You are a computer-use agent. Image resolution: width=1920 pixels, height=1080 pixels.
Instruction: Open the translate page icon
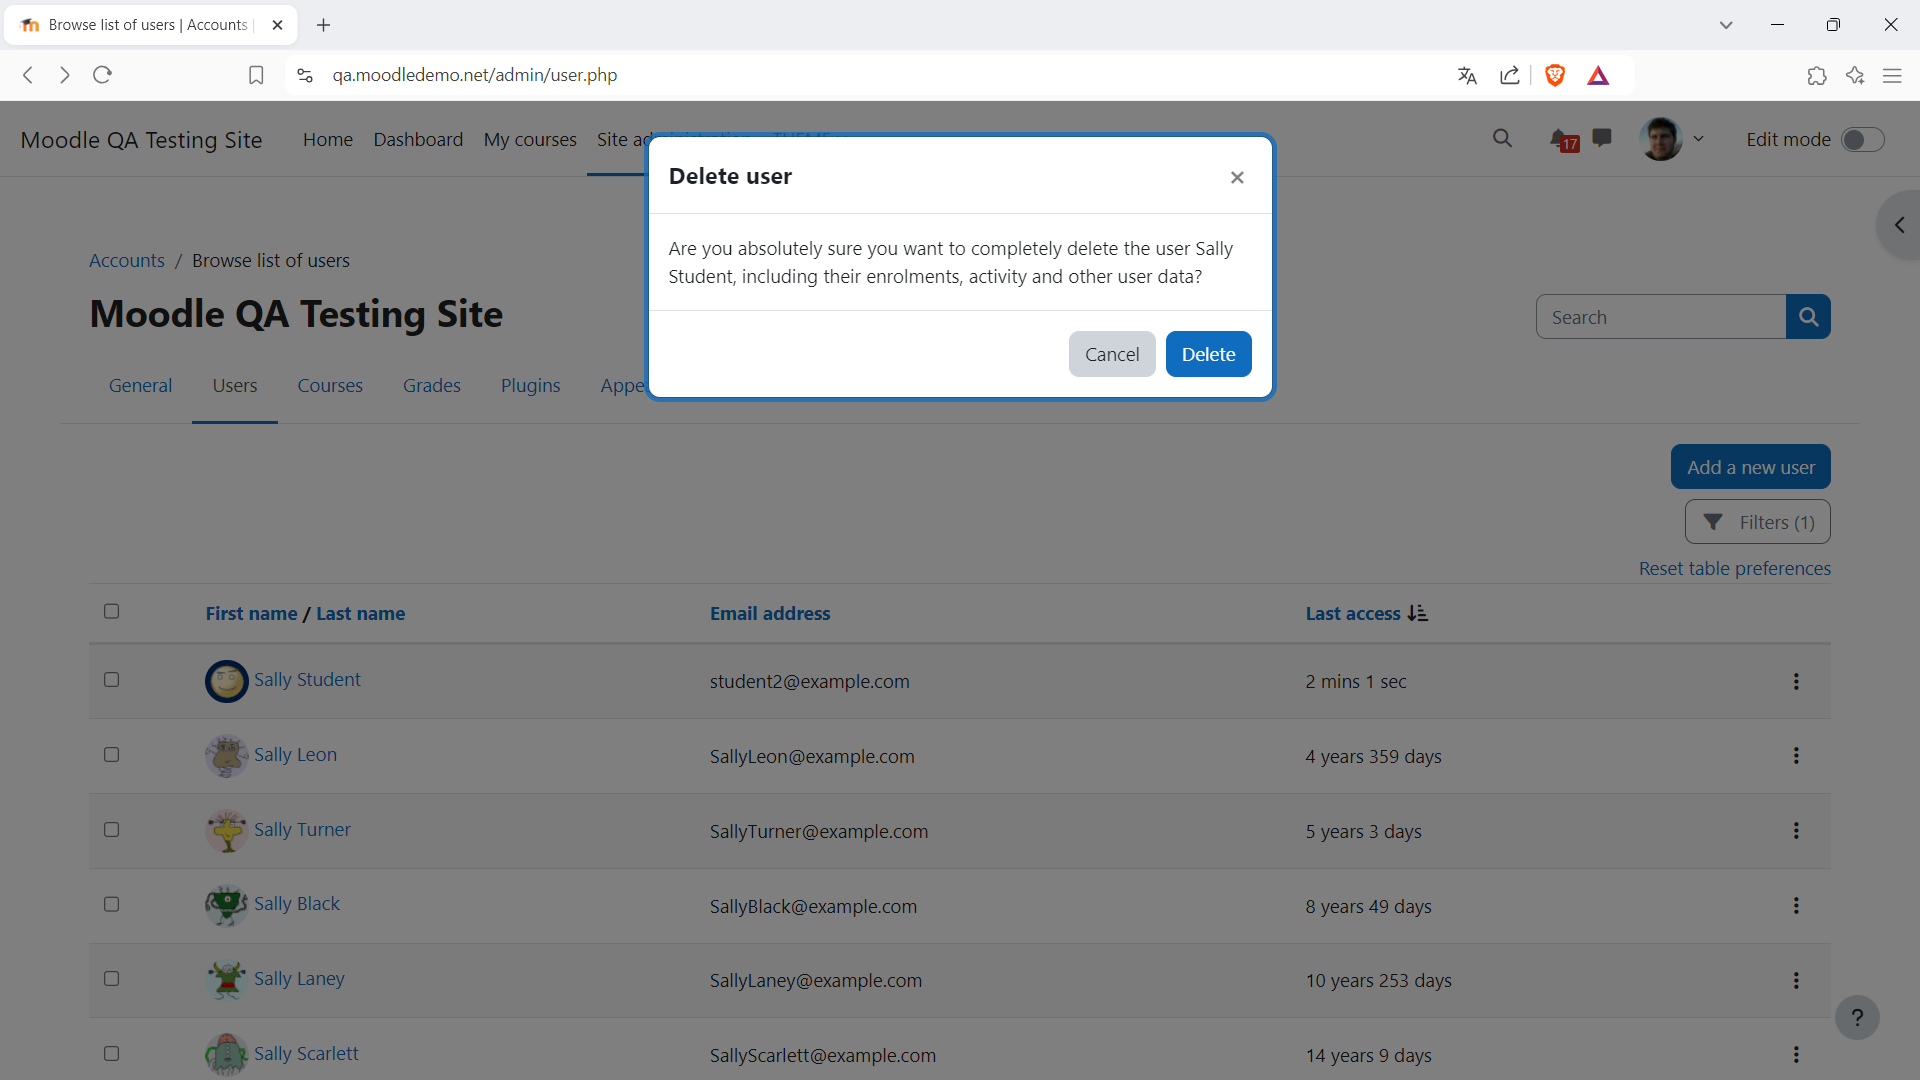coord(1467,75)
